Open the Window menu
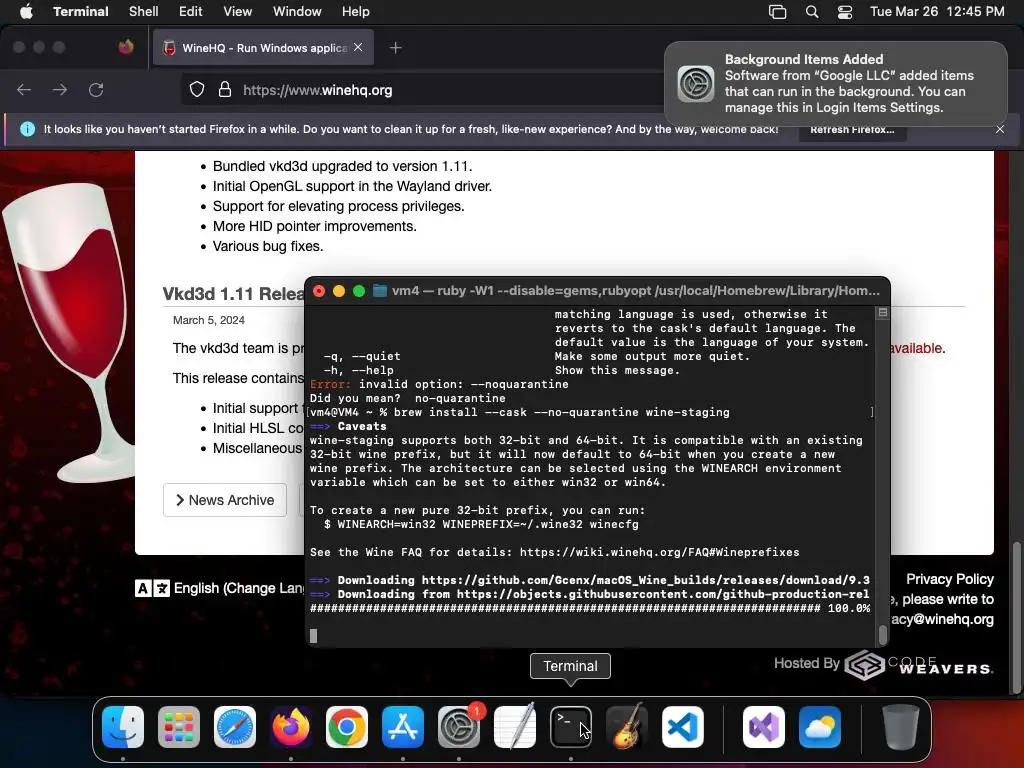This screenshot has height=768, width=1024. click(x=297, y=12)
